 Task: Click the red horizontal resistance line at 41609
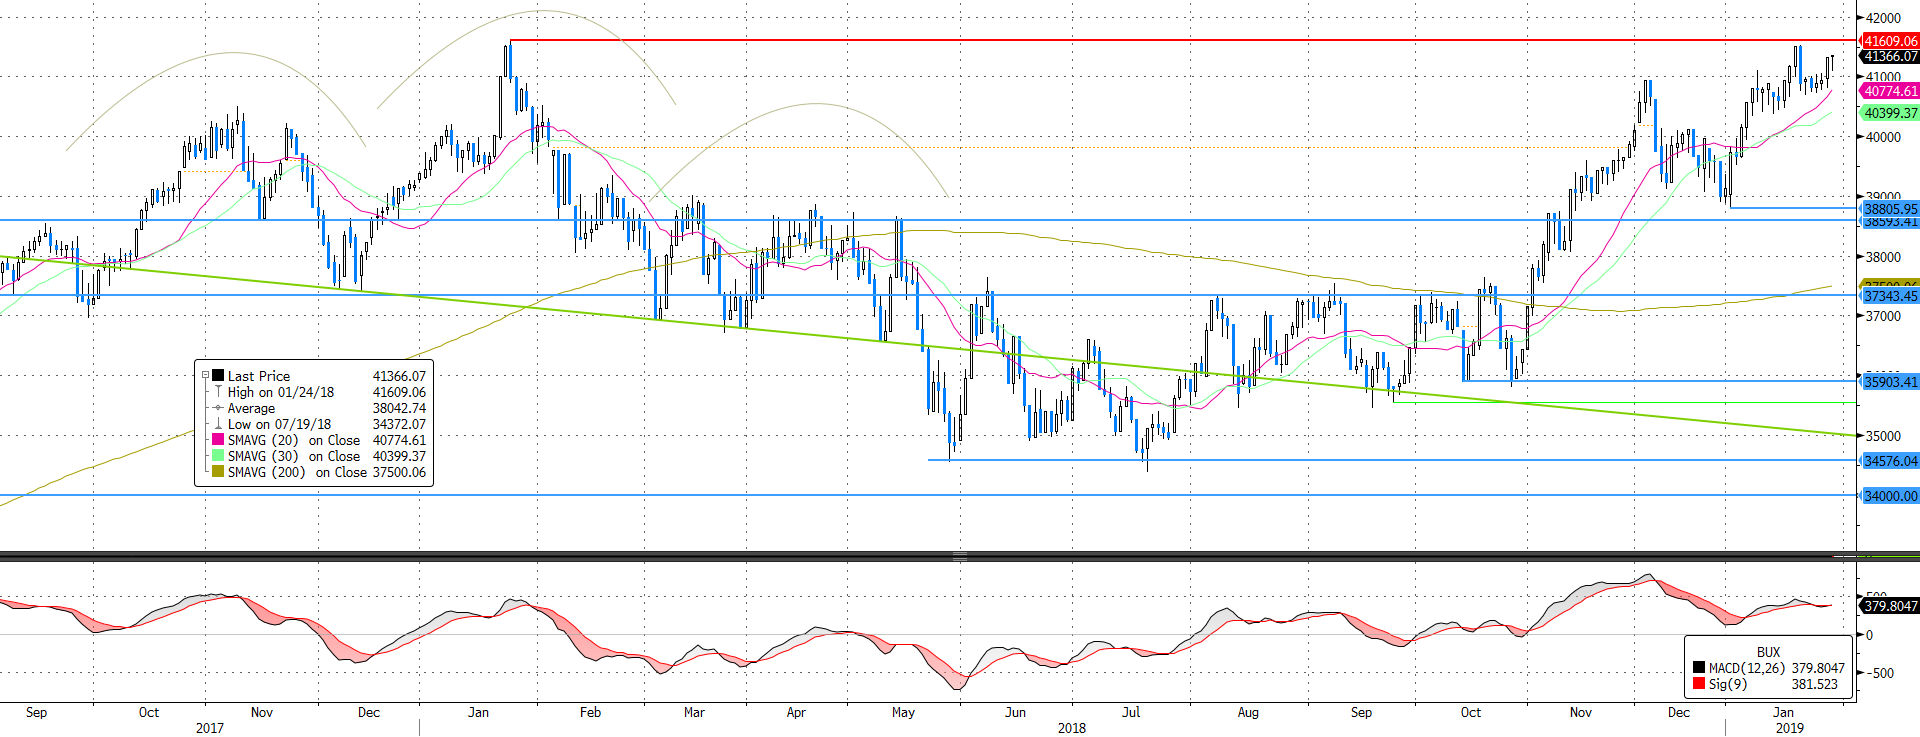pyautogui.click(x=1183, y=40)
